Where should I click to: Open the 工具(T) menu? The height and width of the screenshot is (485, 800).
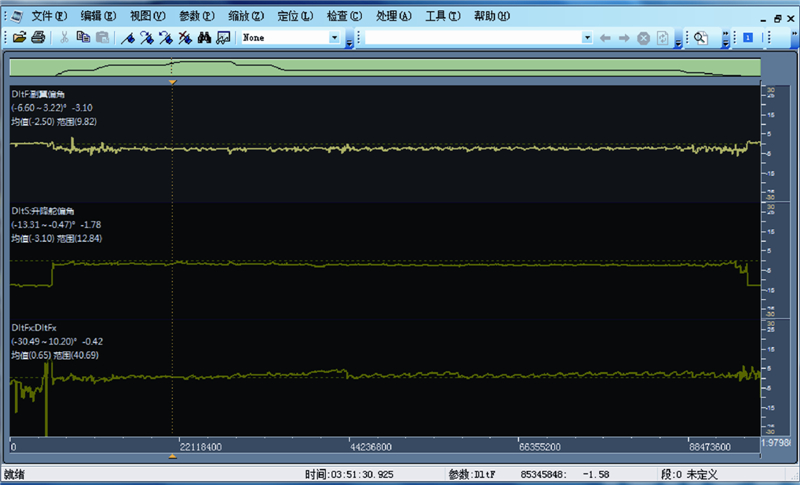[443, 16]
